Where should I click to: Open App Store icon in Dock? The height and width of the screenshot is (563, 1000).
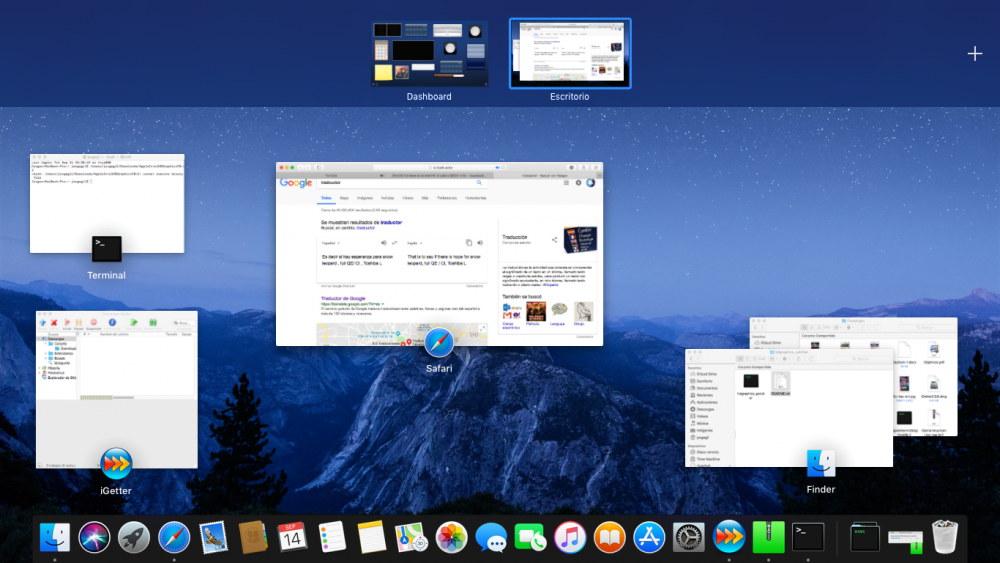click(649, 537)
